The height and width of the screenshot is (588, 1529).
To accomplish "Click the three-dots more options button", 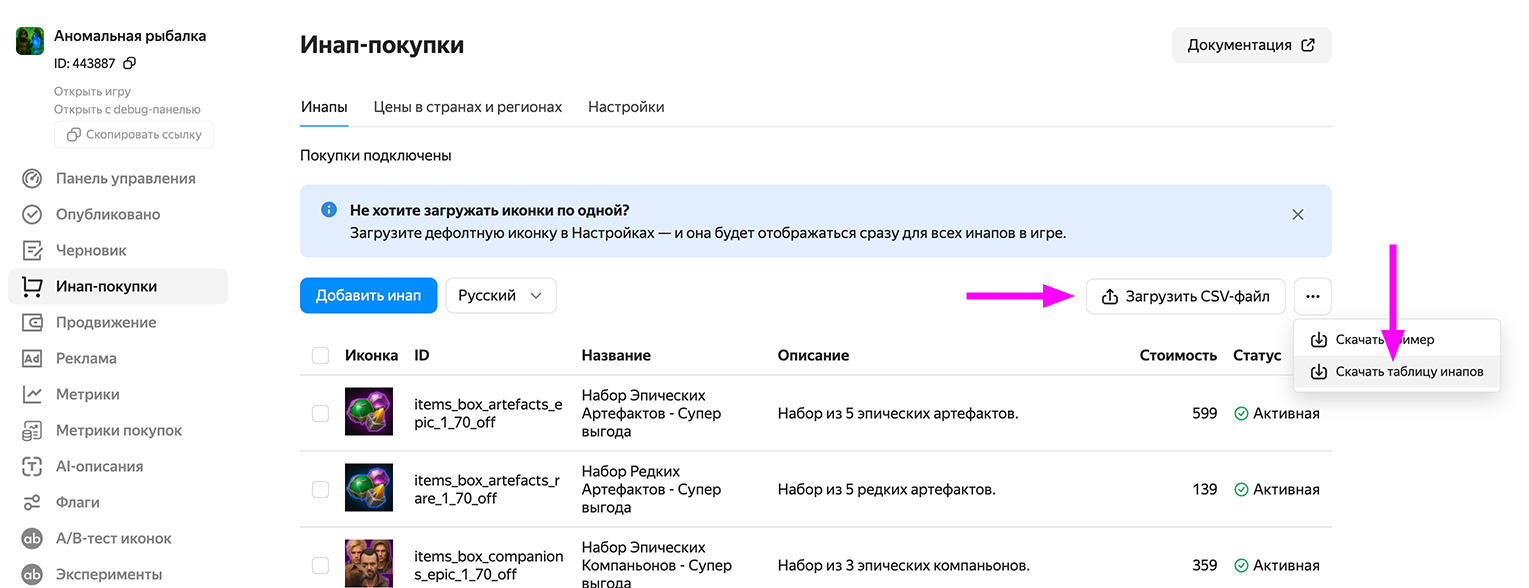I will tap(1312, 296).
